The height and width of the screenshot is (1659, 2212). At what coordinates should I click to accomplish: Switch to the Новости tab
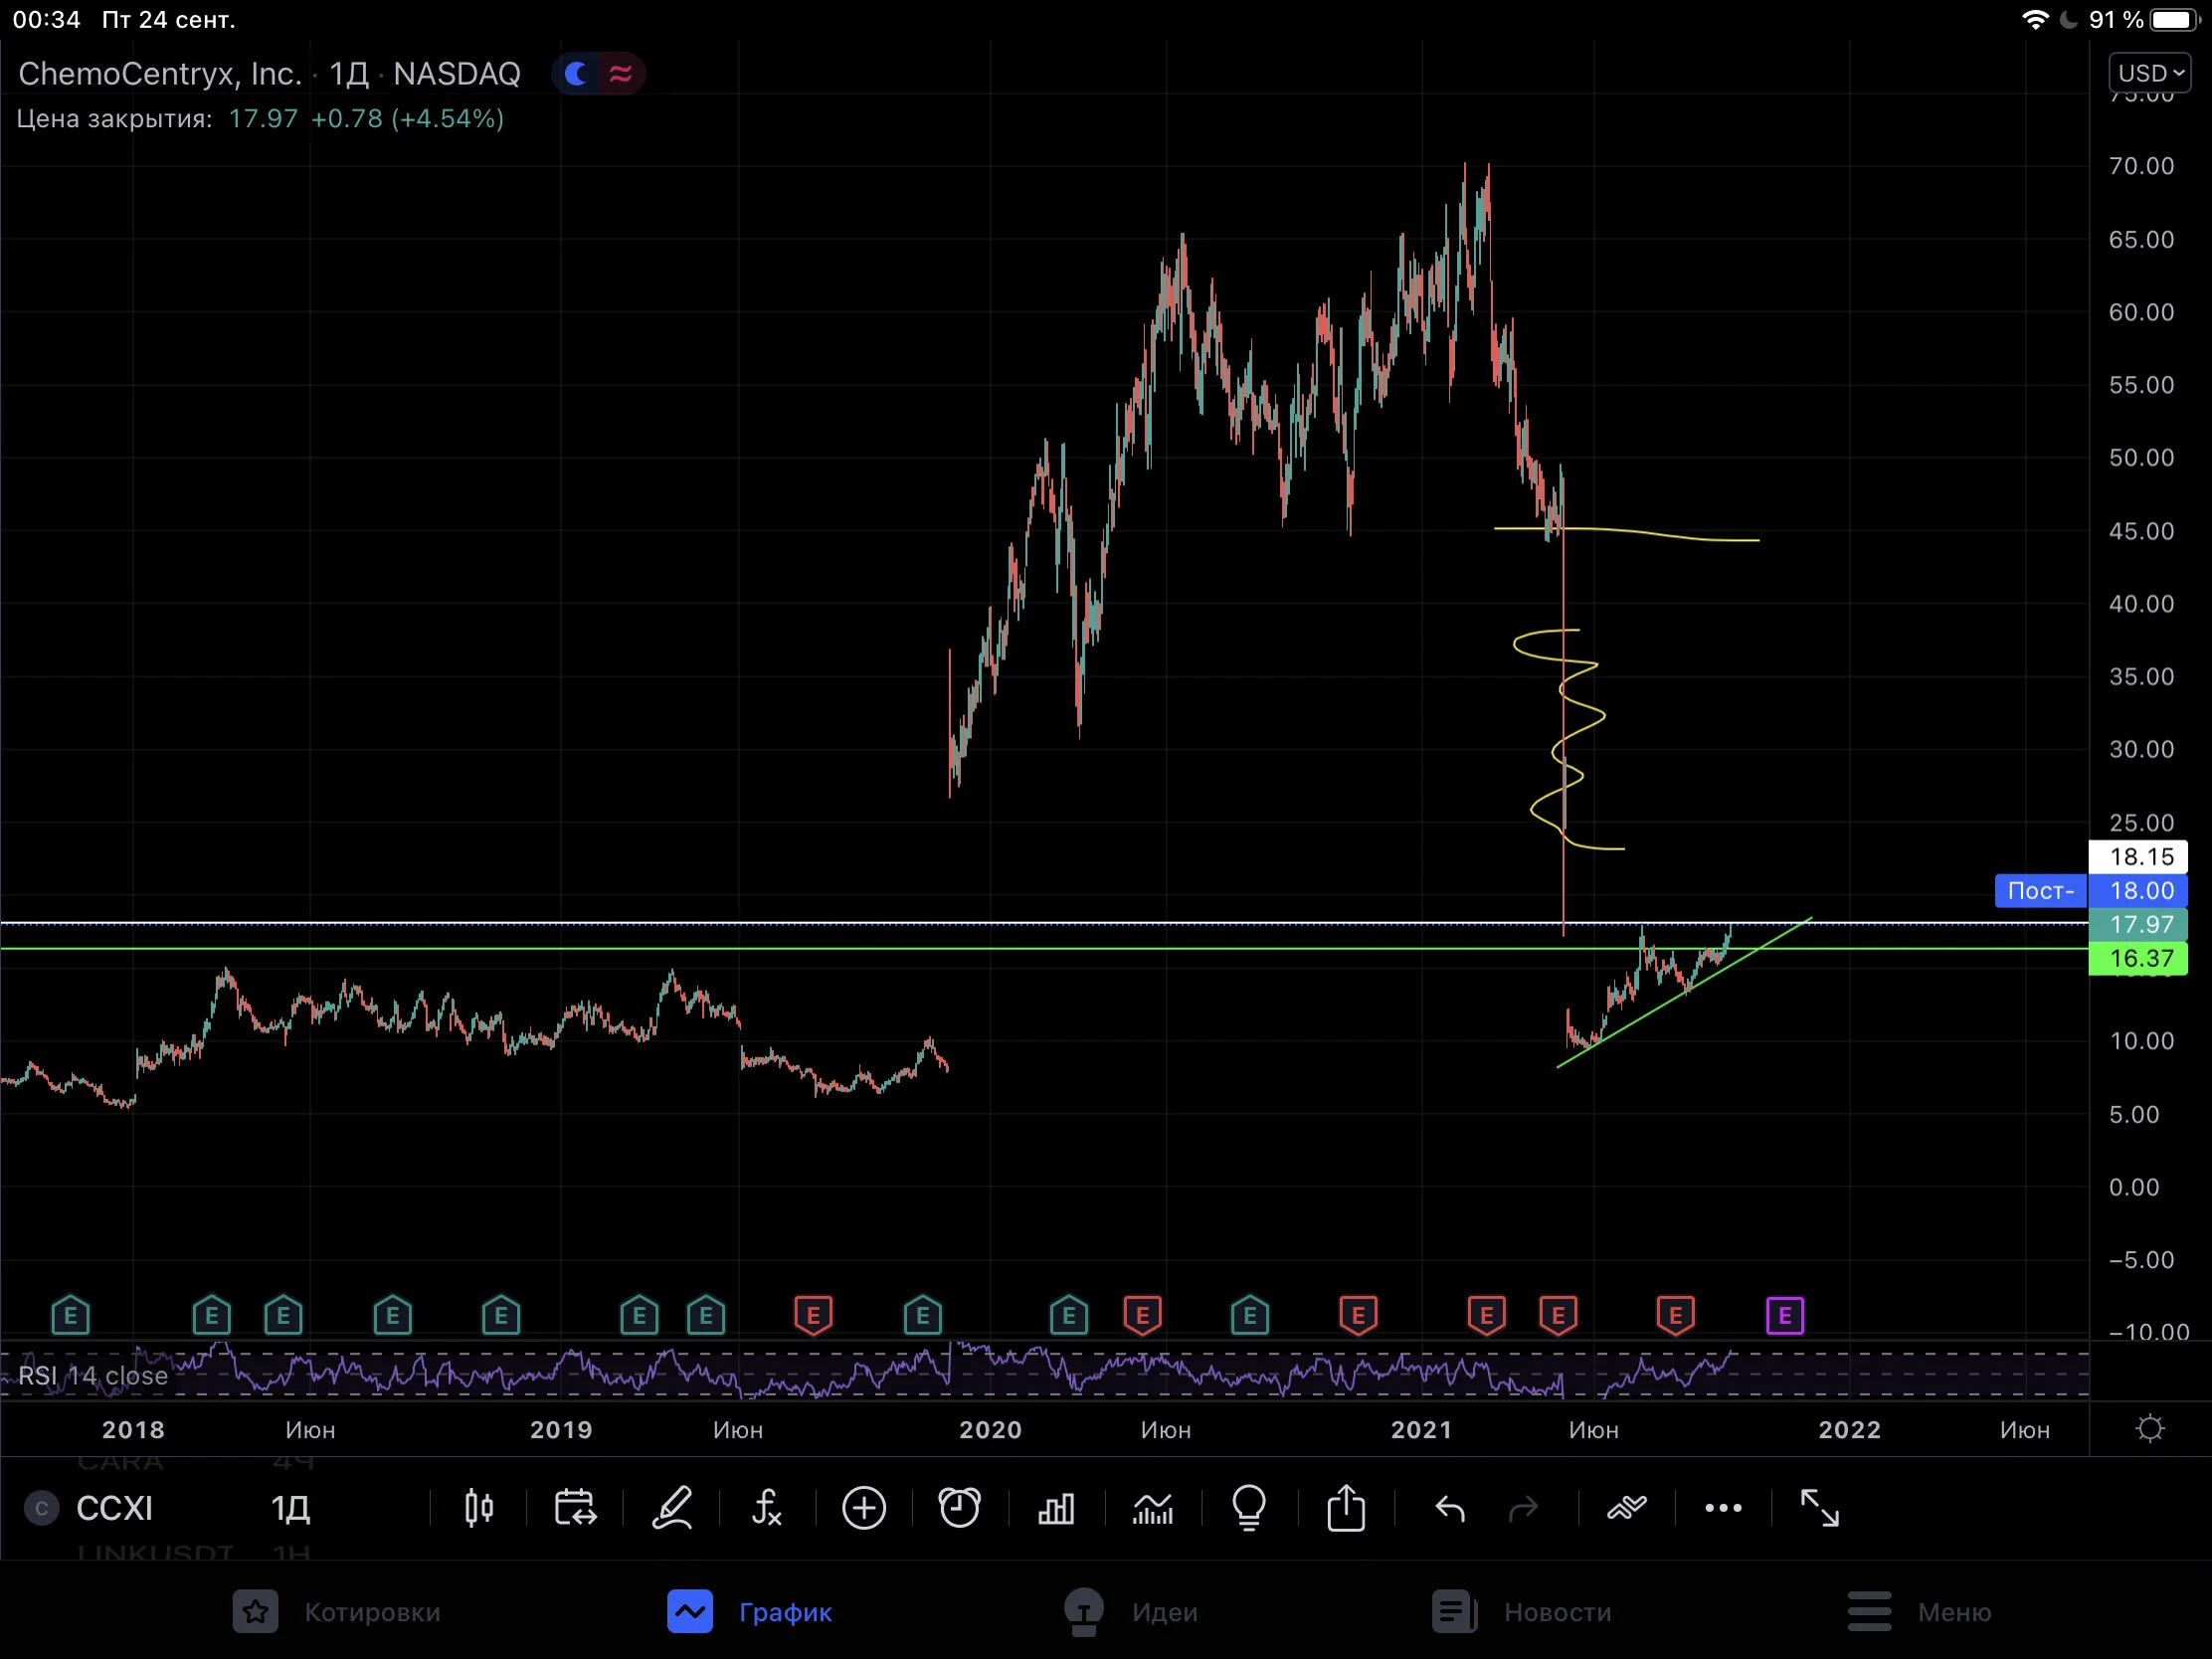1521,1612
